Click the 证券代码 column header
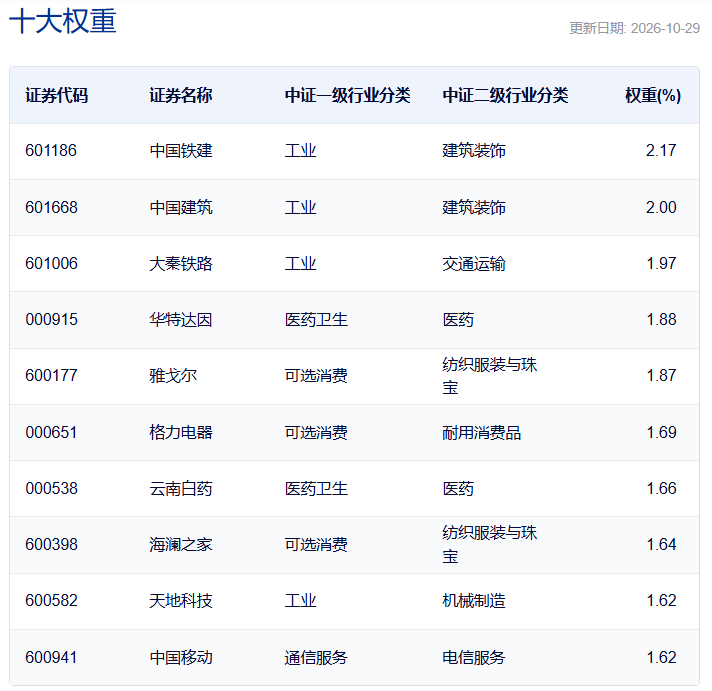The width and height of the screenshot is (712, 691). (57, 95)
